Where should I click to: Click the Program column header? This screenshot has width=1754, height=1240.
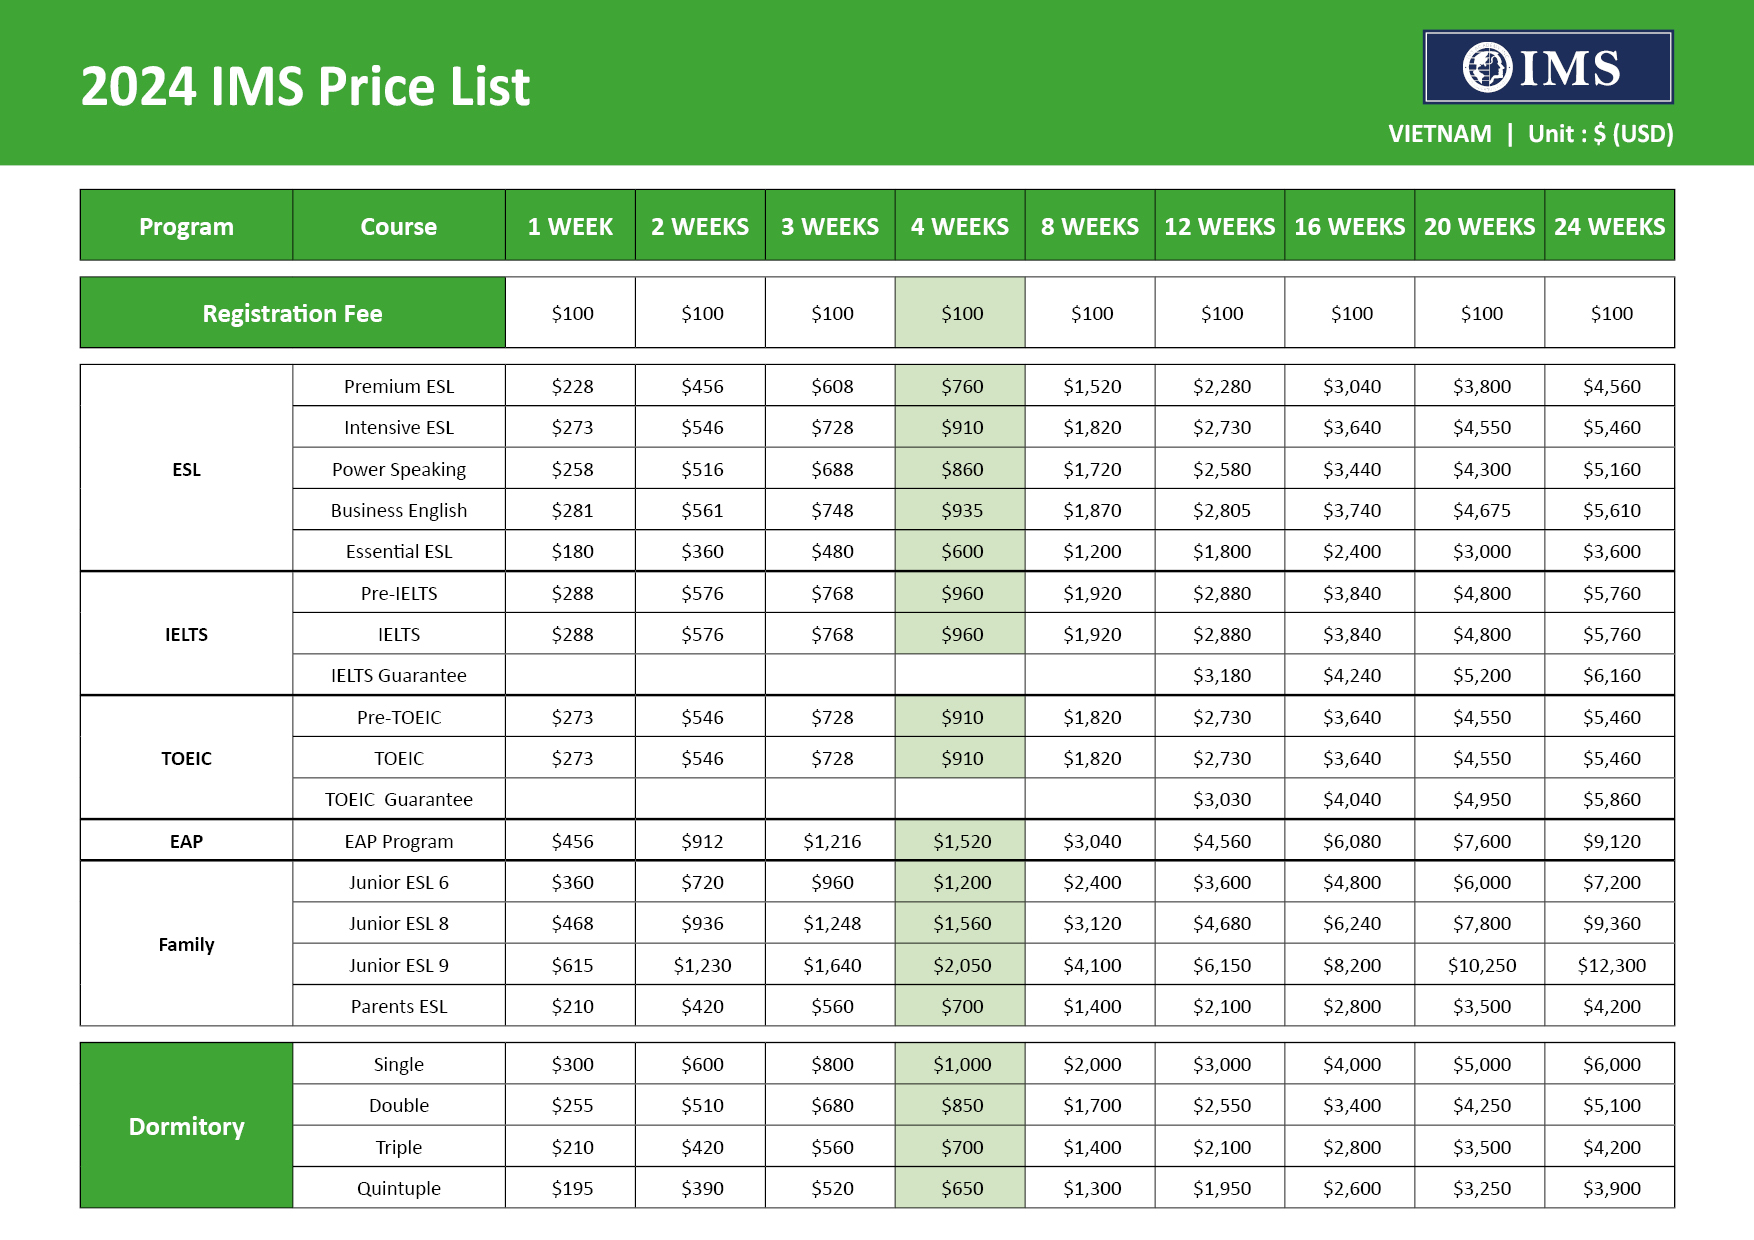tap(187, 227)
